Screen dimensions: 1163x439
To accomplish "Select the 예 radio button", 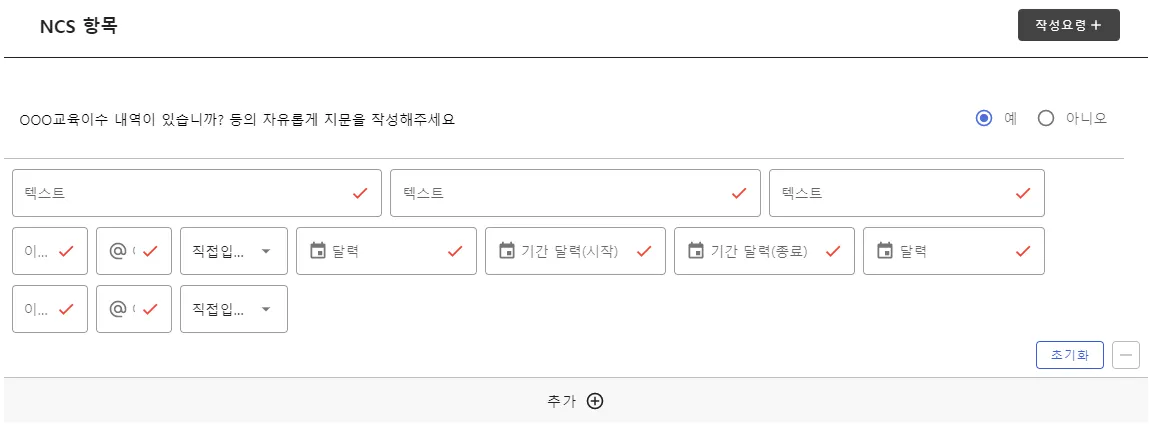I will tap(984, 118).
